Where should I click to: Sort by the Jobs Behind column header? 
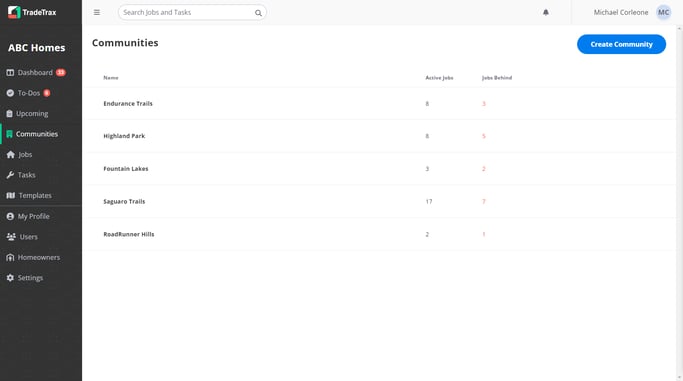point(497,78)
